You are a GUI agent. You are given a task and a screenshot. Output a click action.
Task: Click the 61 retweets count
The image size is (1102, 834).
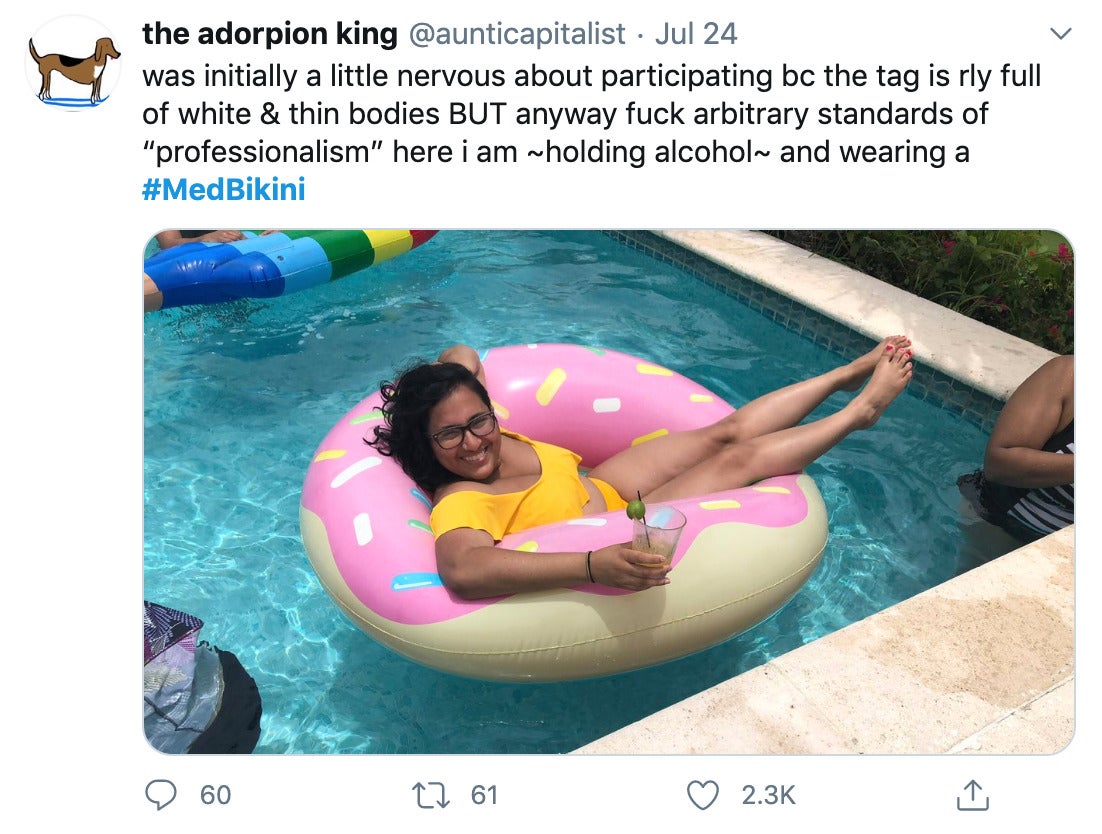(484, 795)
